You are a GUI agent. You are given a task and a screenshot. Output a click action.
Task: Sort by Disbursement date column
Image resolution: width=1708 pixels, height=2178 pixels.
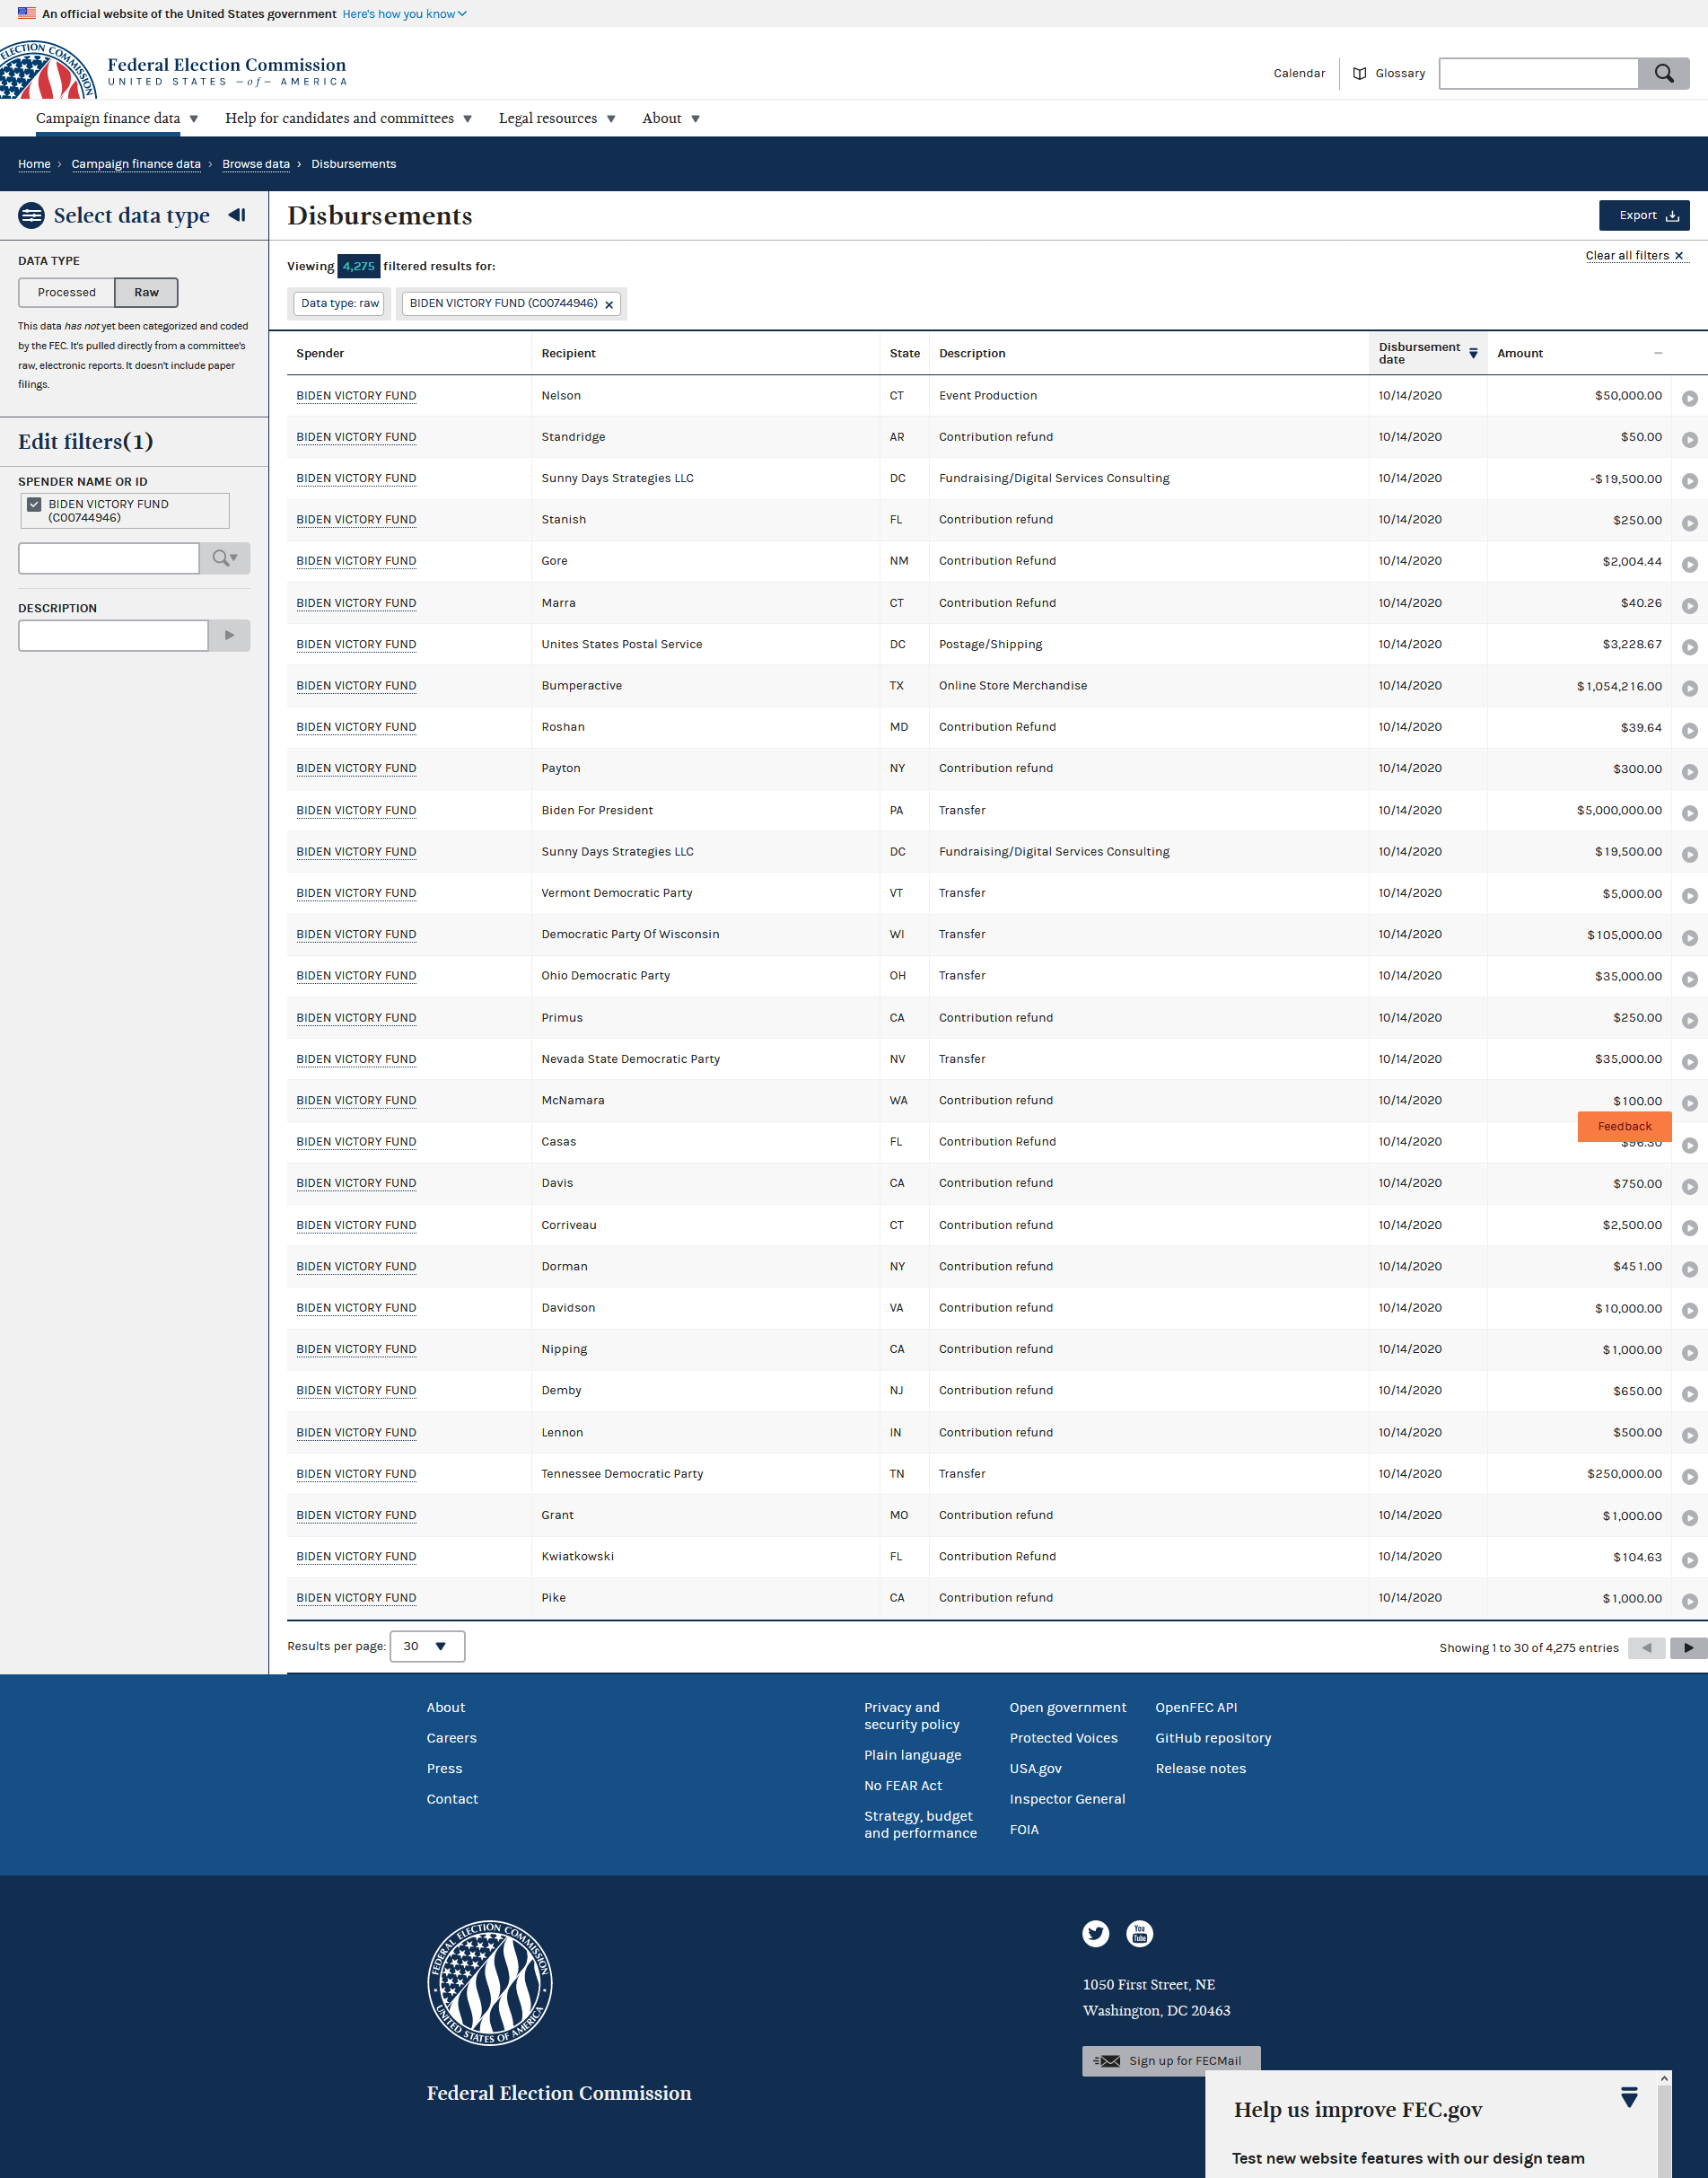coord(1427,353)
